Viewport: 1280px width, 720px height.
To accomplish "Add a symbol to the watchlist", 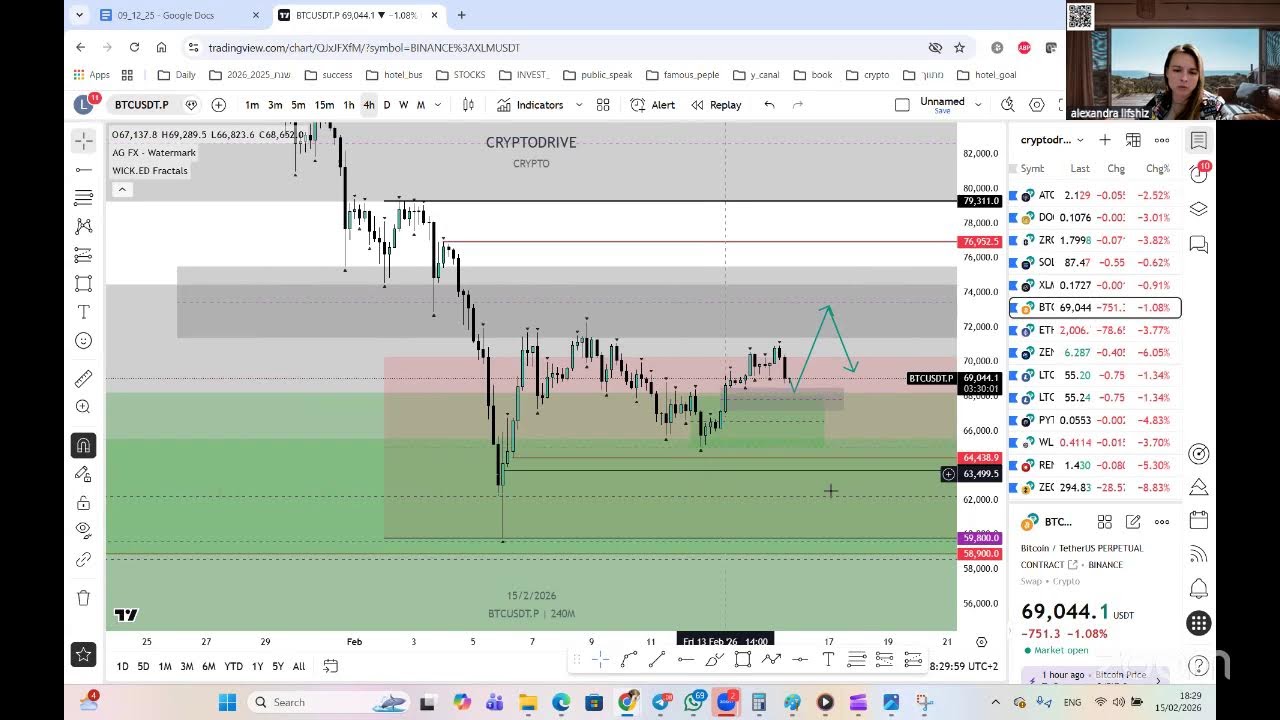I will pyautogui.click(x=1105, y=140).
